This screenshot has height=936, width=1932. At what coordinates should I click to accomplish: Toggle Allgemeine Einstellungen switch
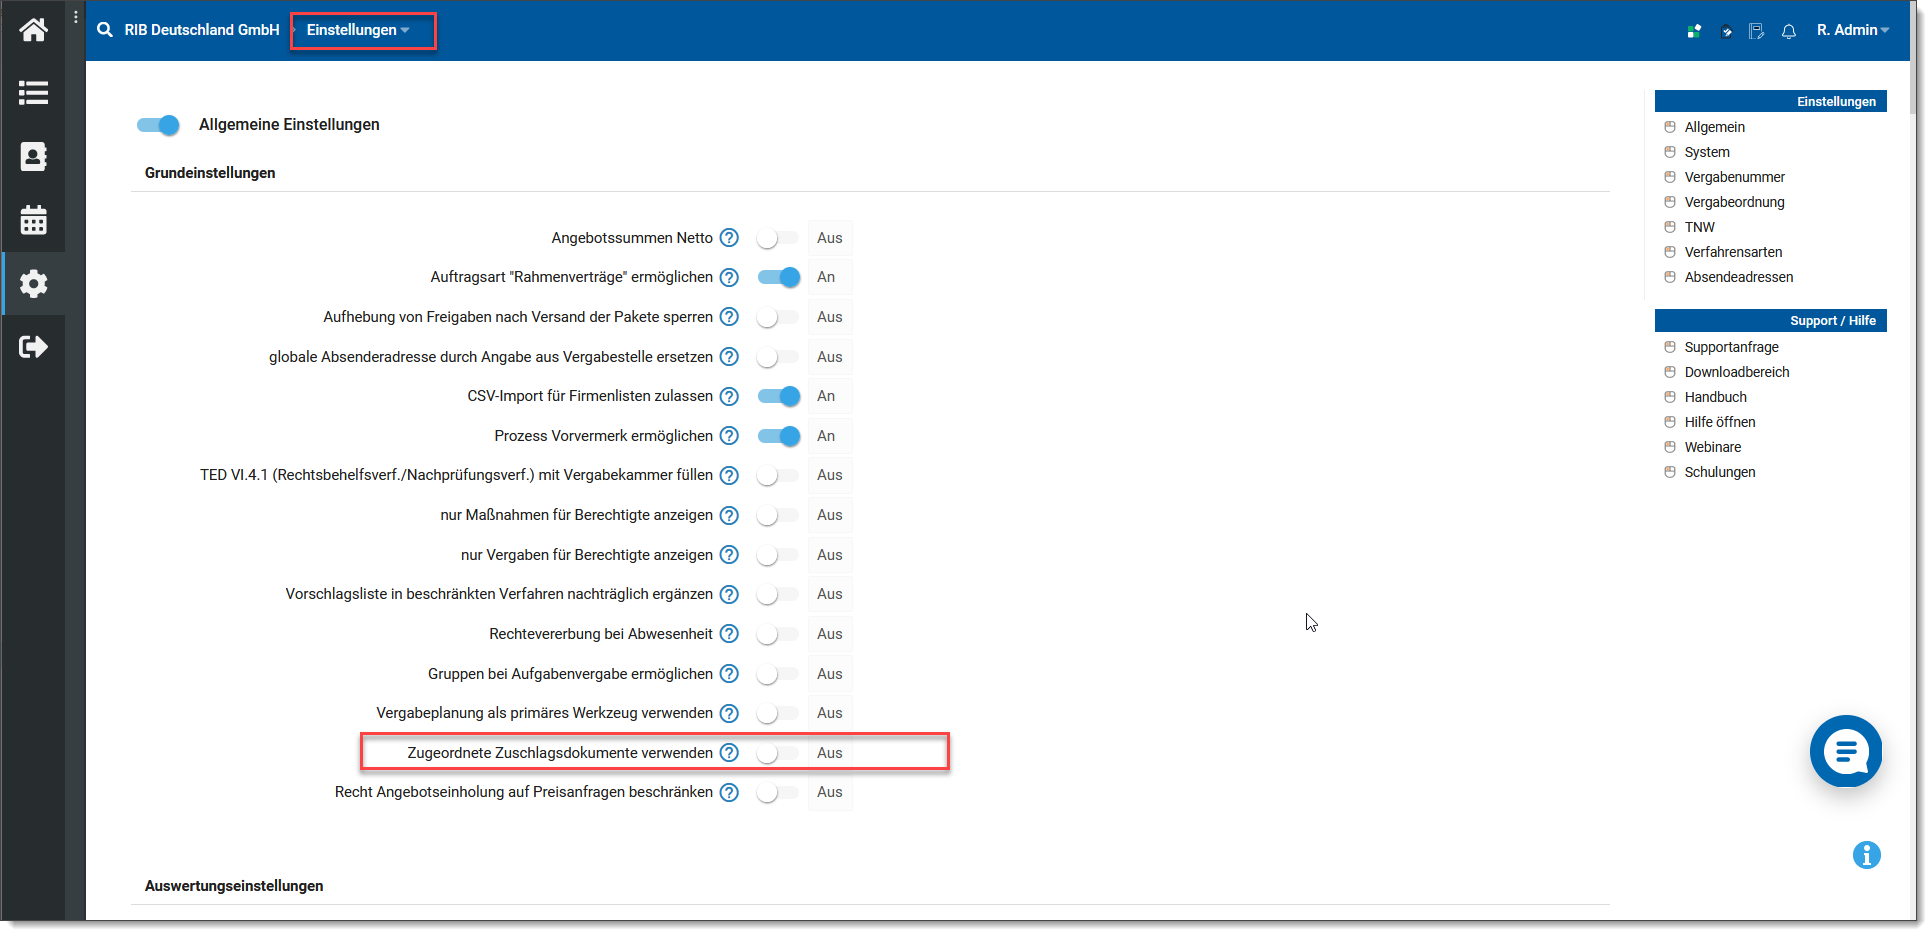[x=158, y=125]
